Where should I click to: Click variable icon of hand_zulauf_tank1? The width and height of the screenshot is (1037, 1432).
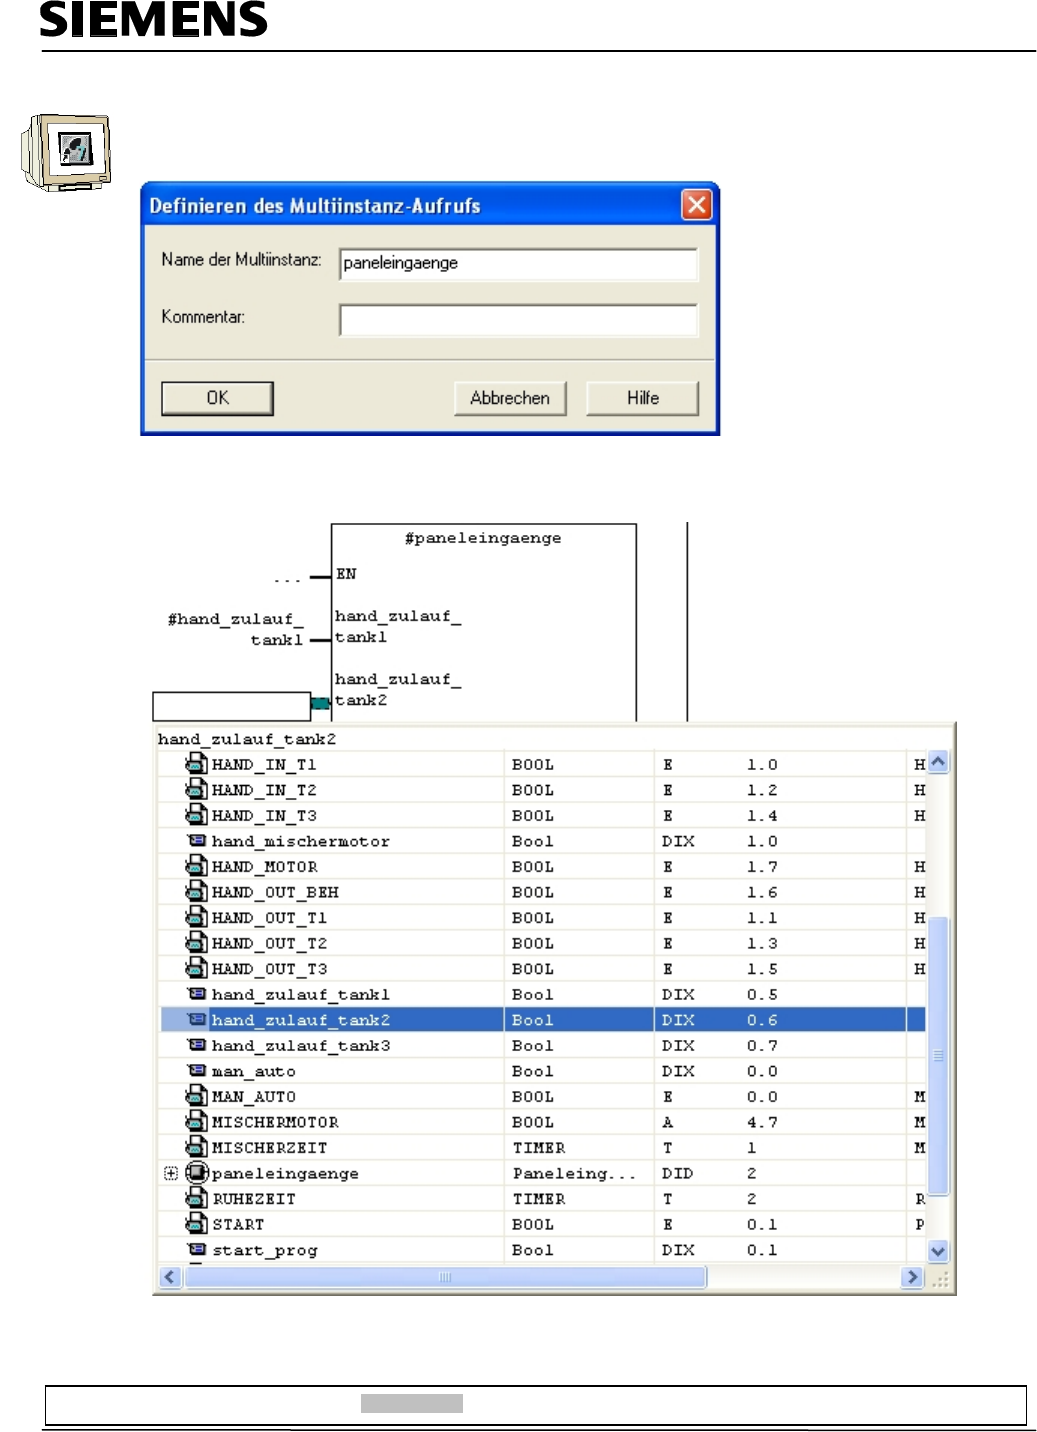pyautogui.click(x=197, y=994)
